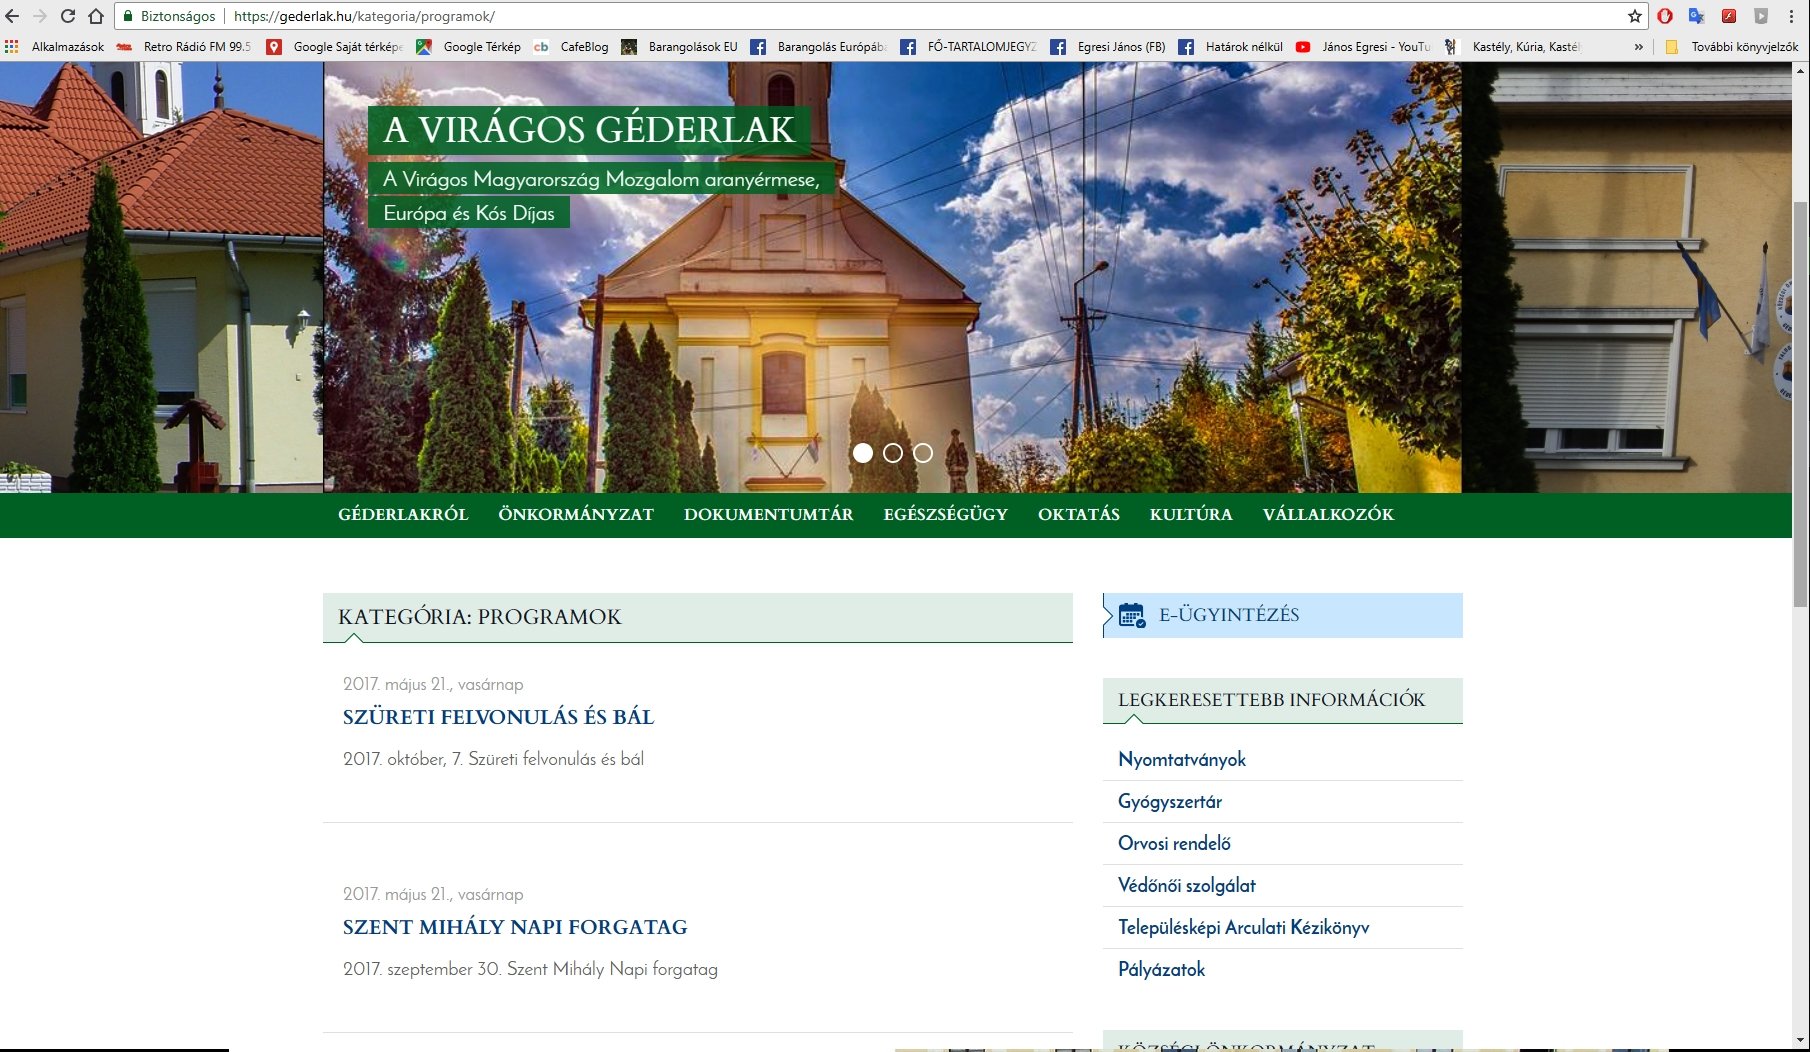Viewport: 1810px width, 1052px height.
Task: Click the browser home icon
Action: pos(96,16)
